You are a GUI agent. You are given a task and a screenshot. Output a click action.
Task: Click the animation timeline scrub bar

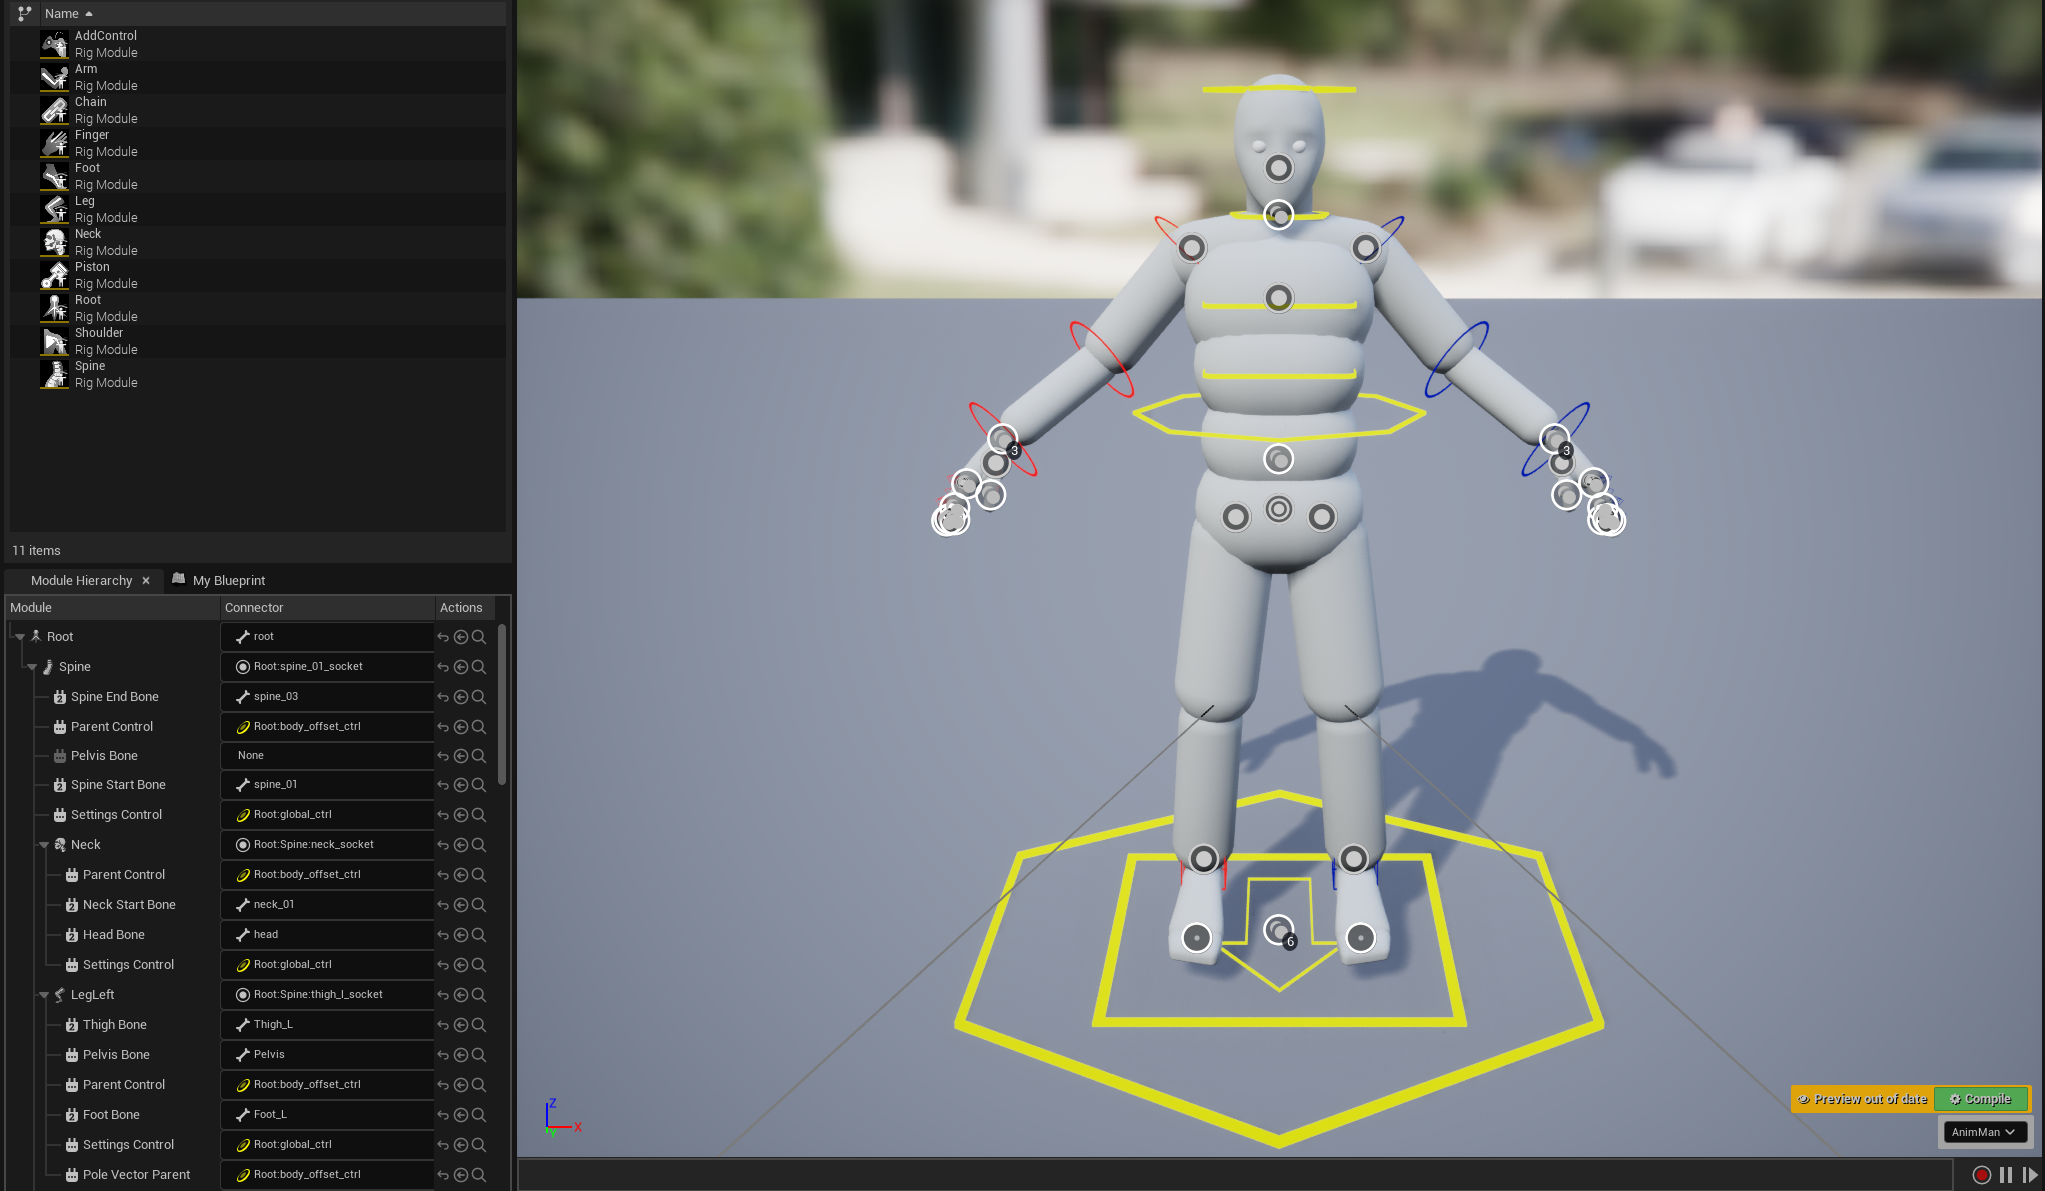coord(1234,1175)
